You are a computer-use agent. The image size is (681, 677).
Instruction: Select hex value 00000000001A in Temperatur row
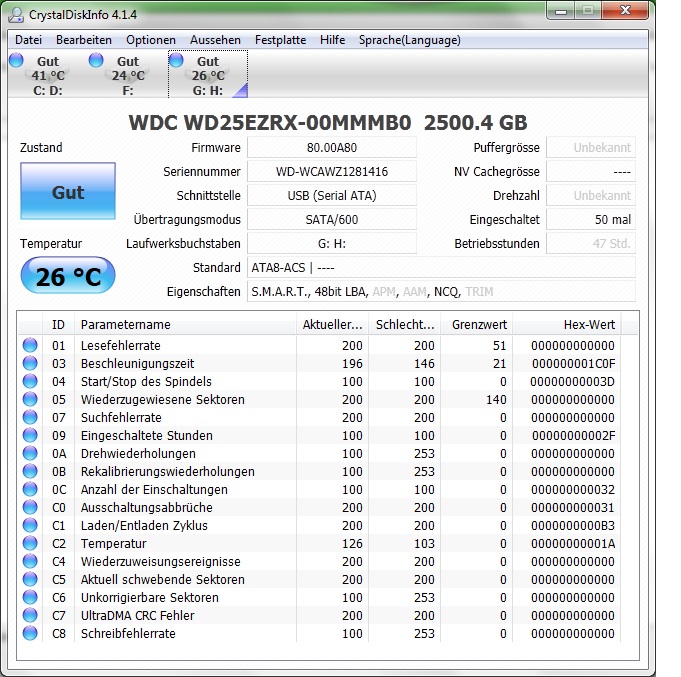coord(572,543)
